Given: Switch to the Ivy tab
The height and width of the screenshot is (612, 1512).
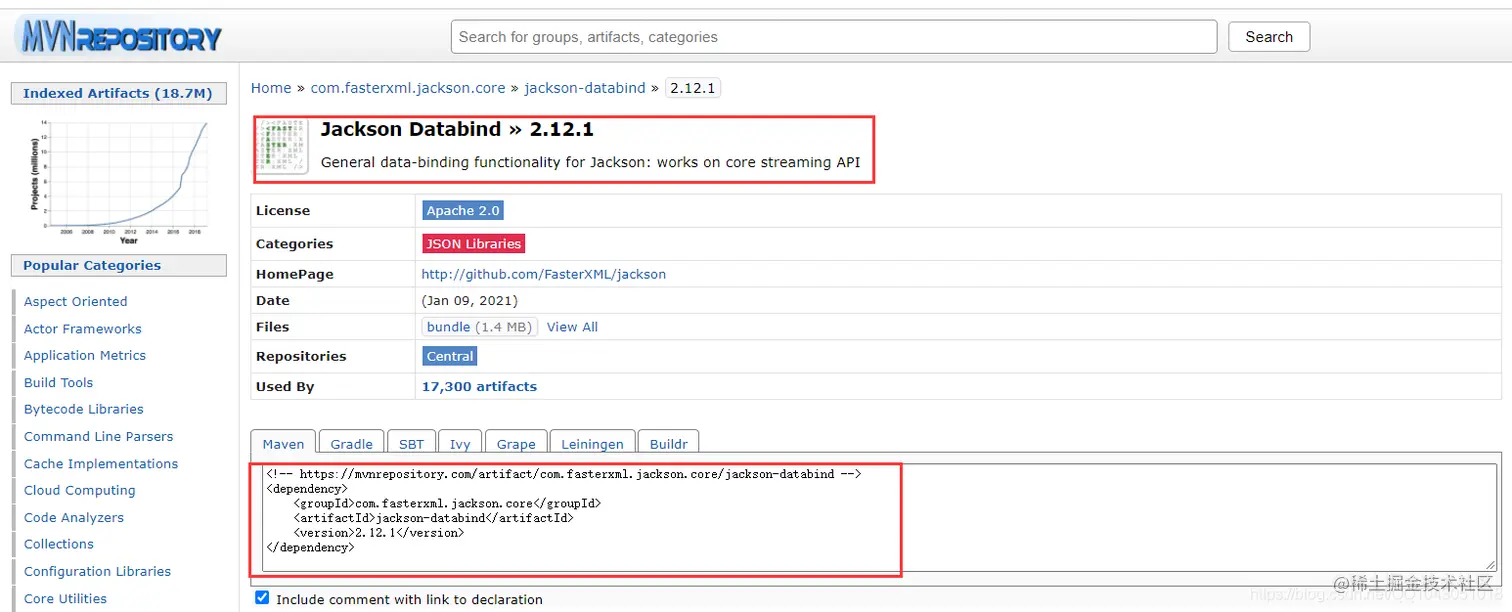Looking at the screenshot, I should coord(460,444).
